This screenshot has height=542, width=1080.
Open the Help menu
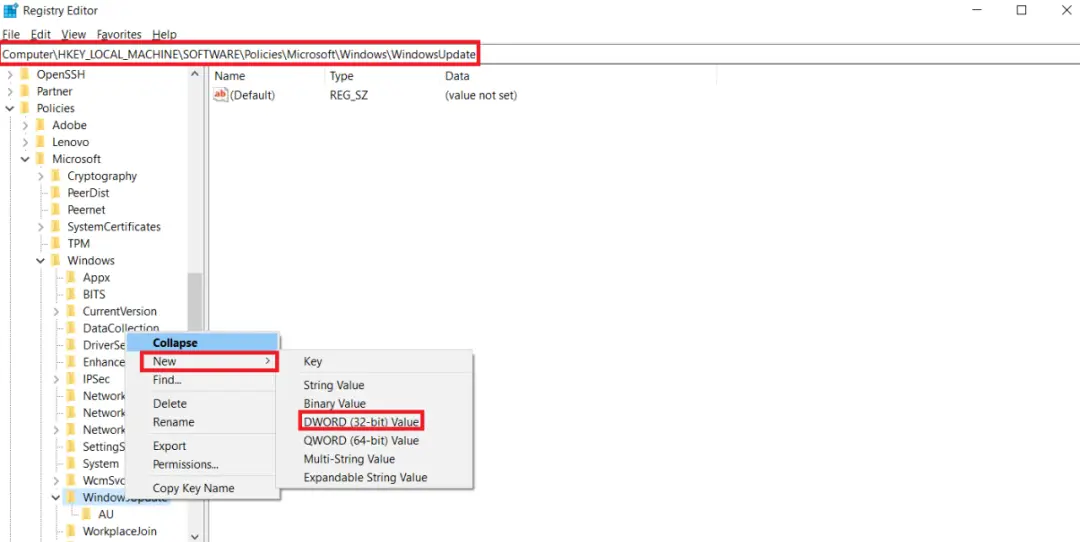164,34
